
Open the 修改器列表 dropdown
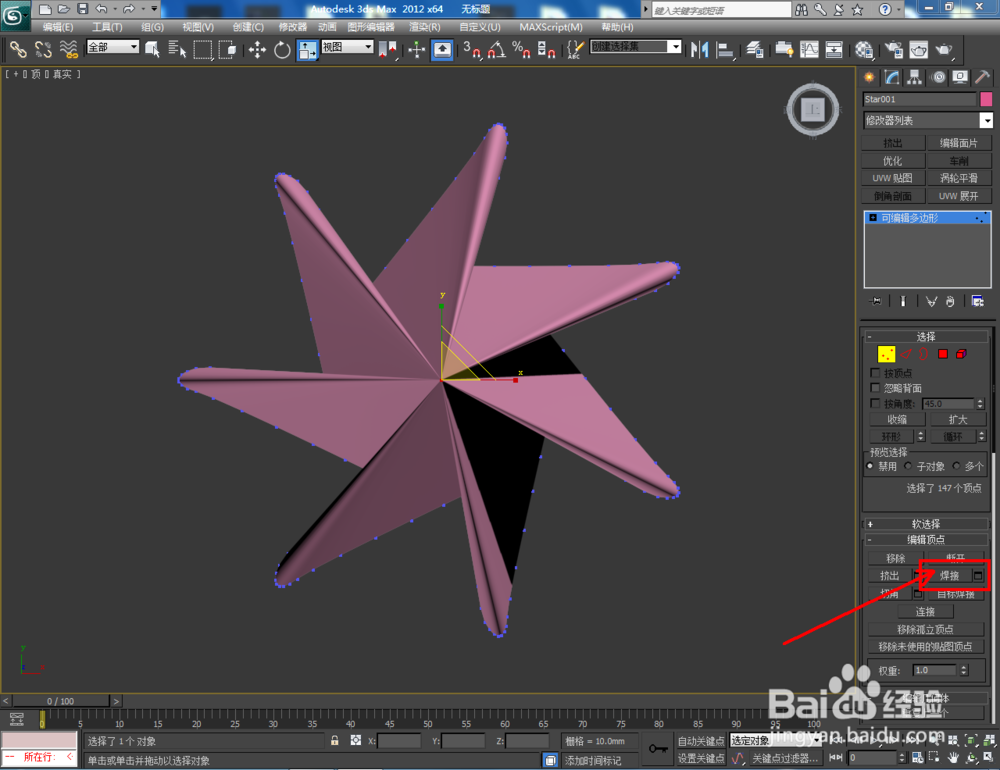click(x=928, y=120)
